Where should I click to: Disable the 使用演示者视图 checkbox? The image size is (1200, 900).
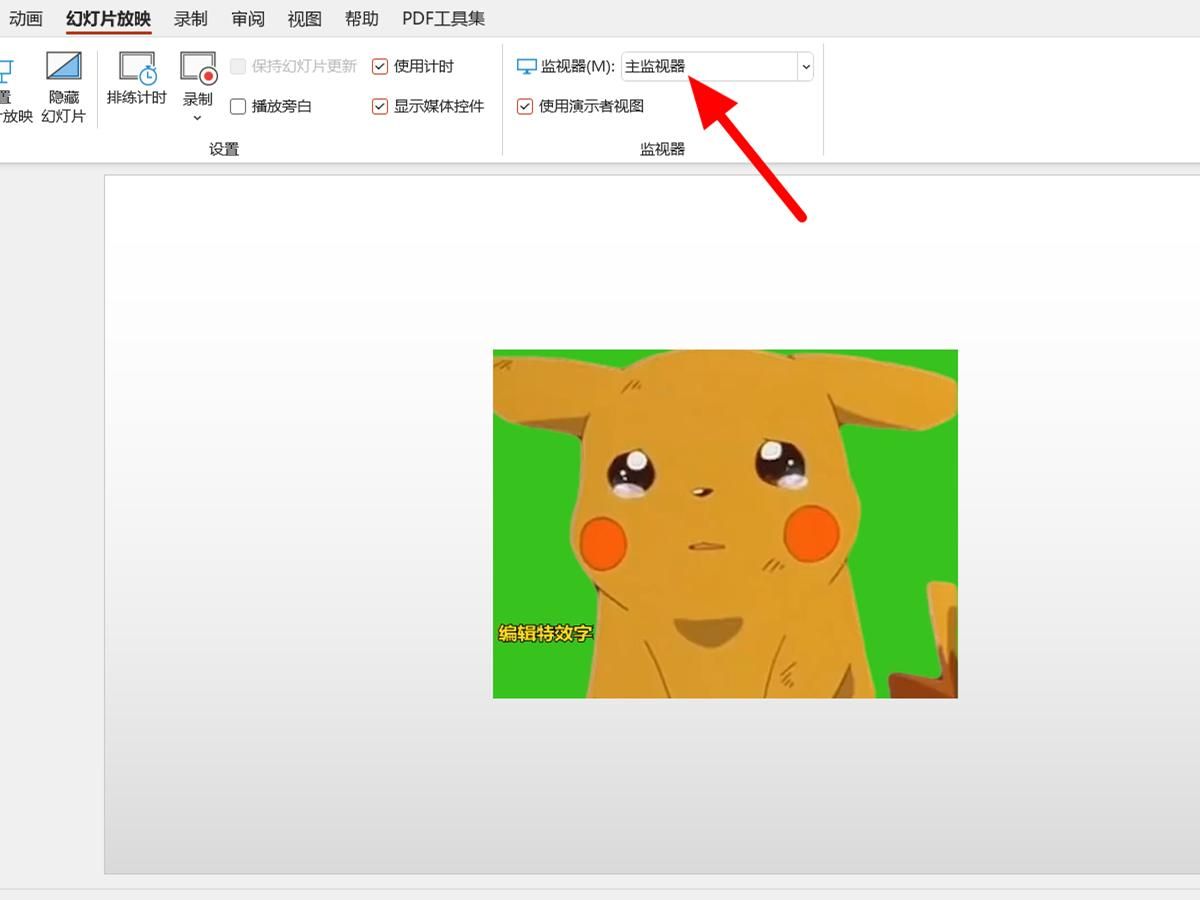click(525, 106)
